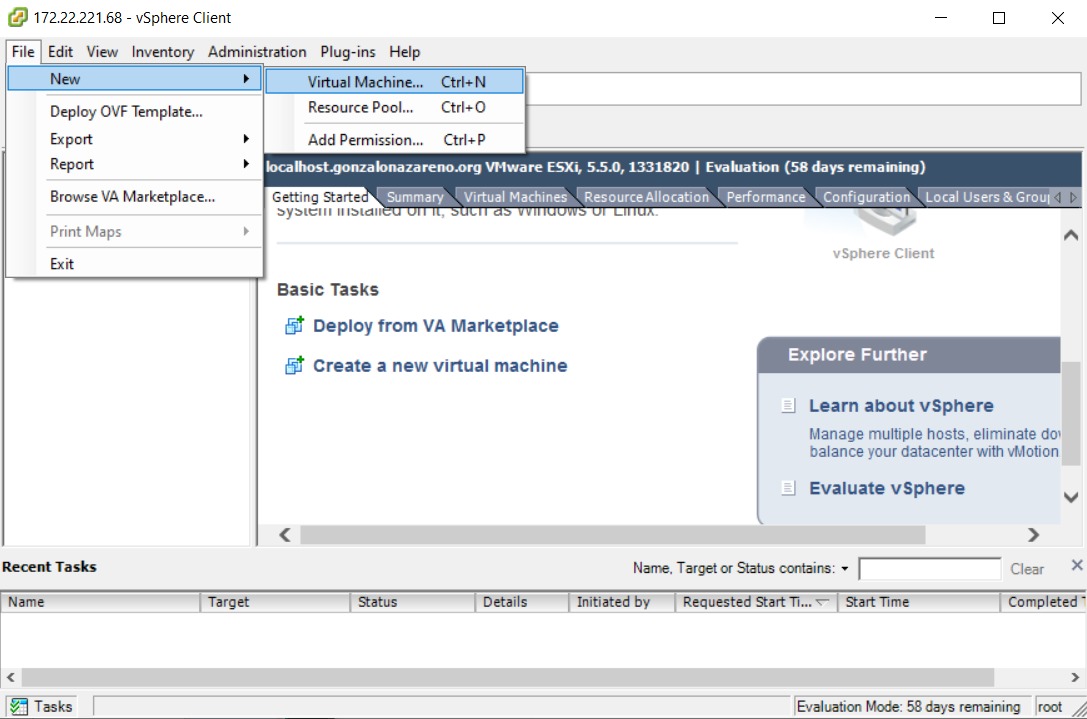Switch to the Summary tab

[415, 197]
